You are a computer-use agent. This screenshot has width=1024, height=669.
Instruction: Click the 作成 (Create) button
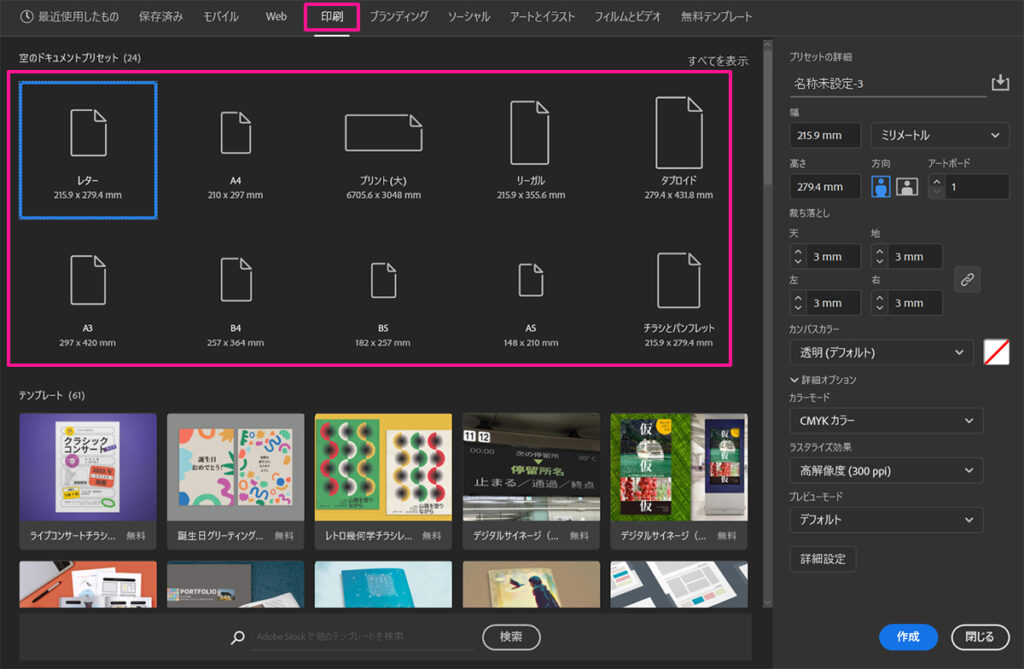coord(907,637)
